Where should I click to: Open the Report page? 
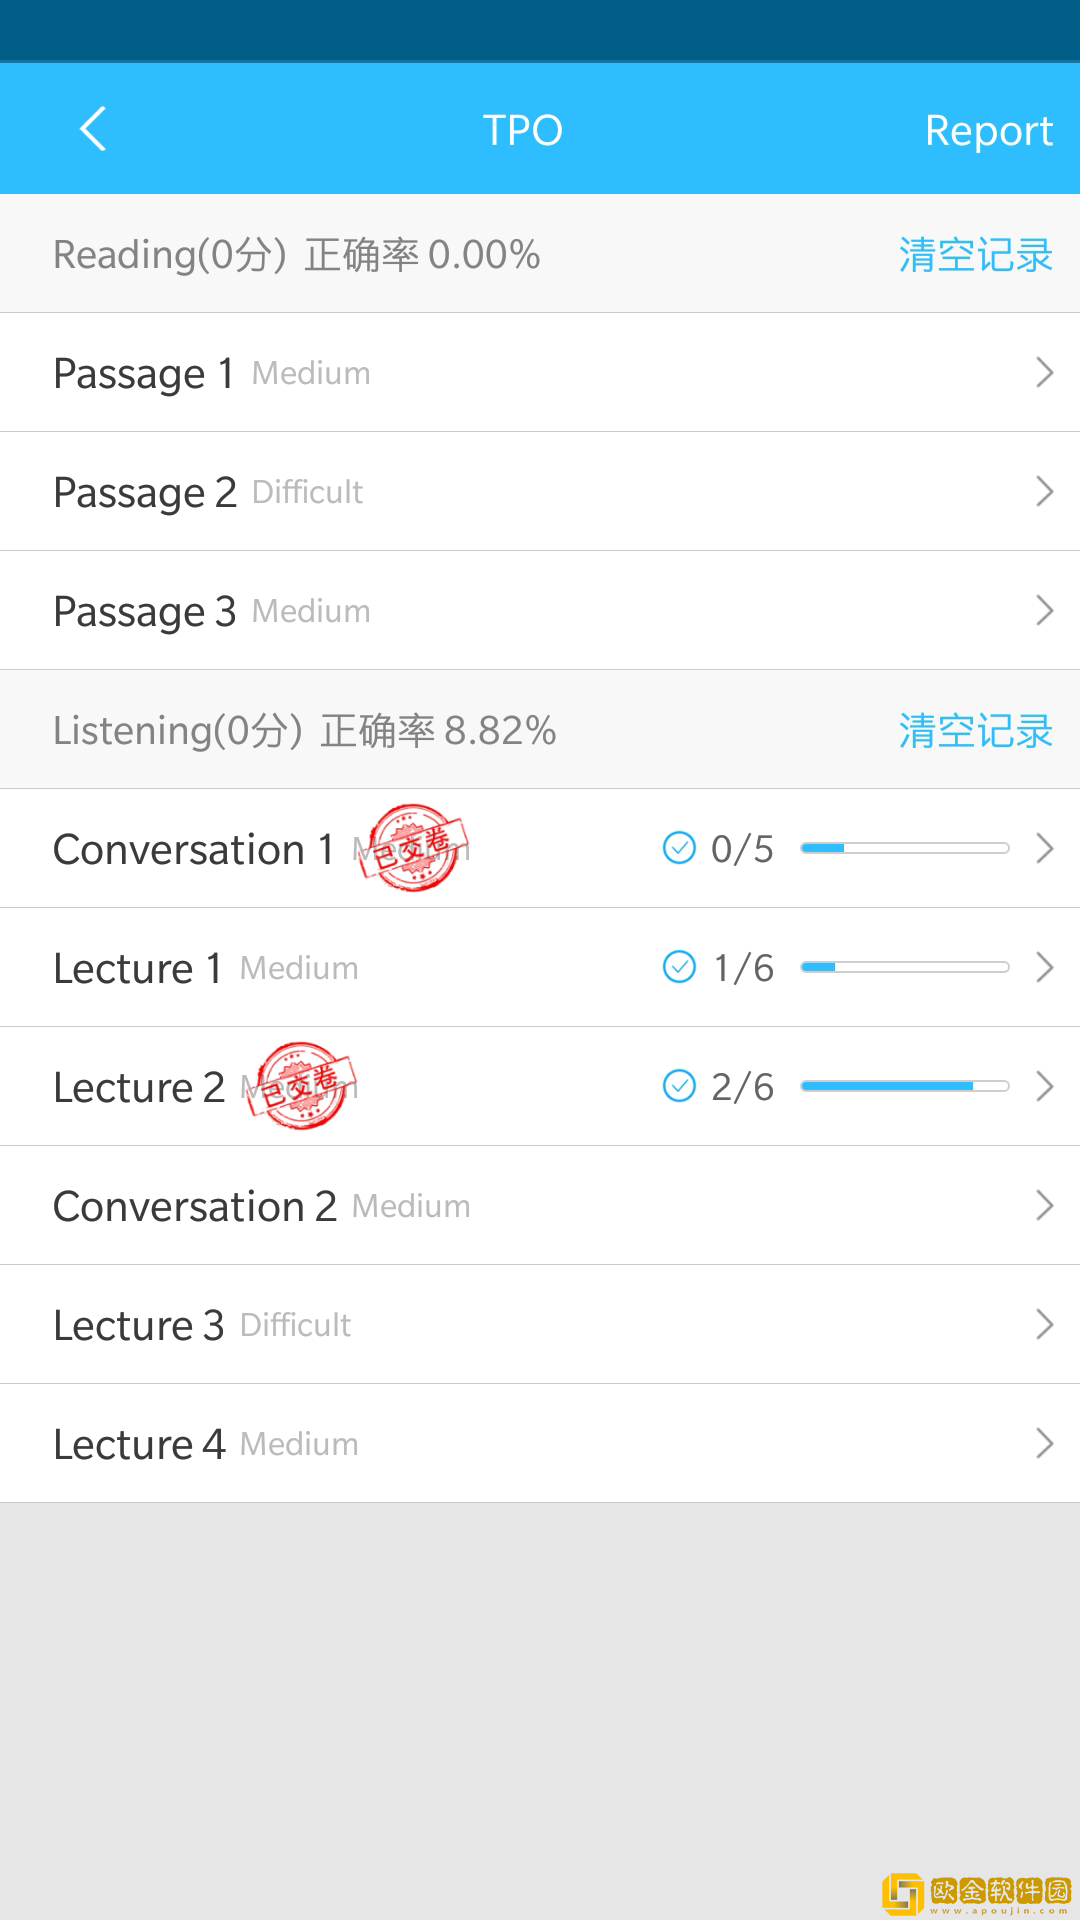tap(988, 130)
